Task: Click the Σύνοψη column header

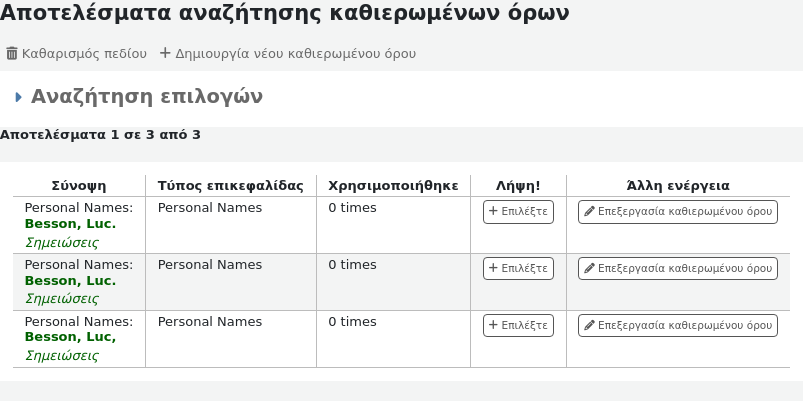Action: coord(79,185)
